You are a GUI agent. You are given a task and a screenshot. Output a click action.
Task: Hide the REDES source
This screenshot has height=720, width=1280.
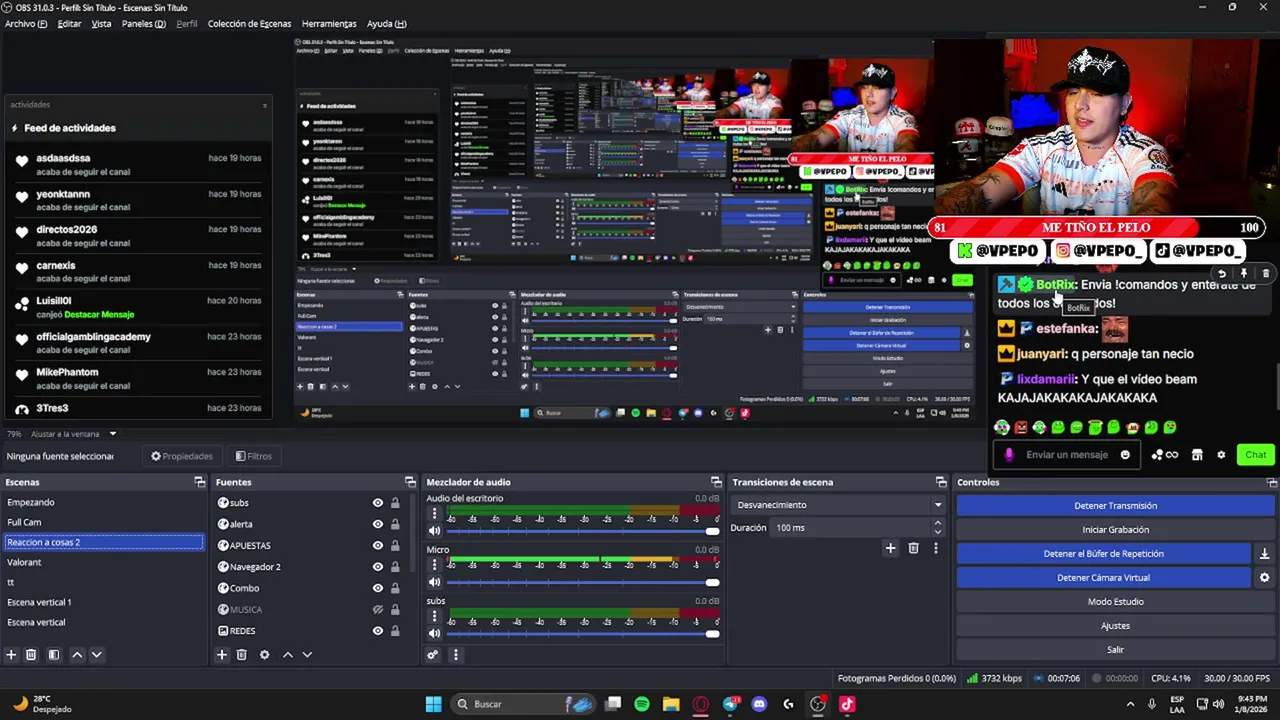tap(378, 631)
